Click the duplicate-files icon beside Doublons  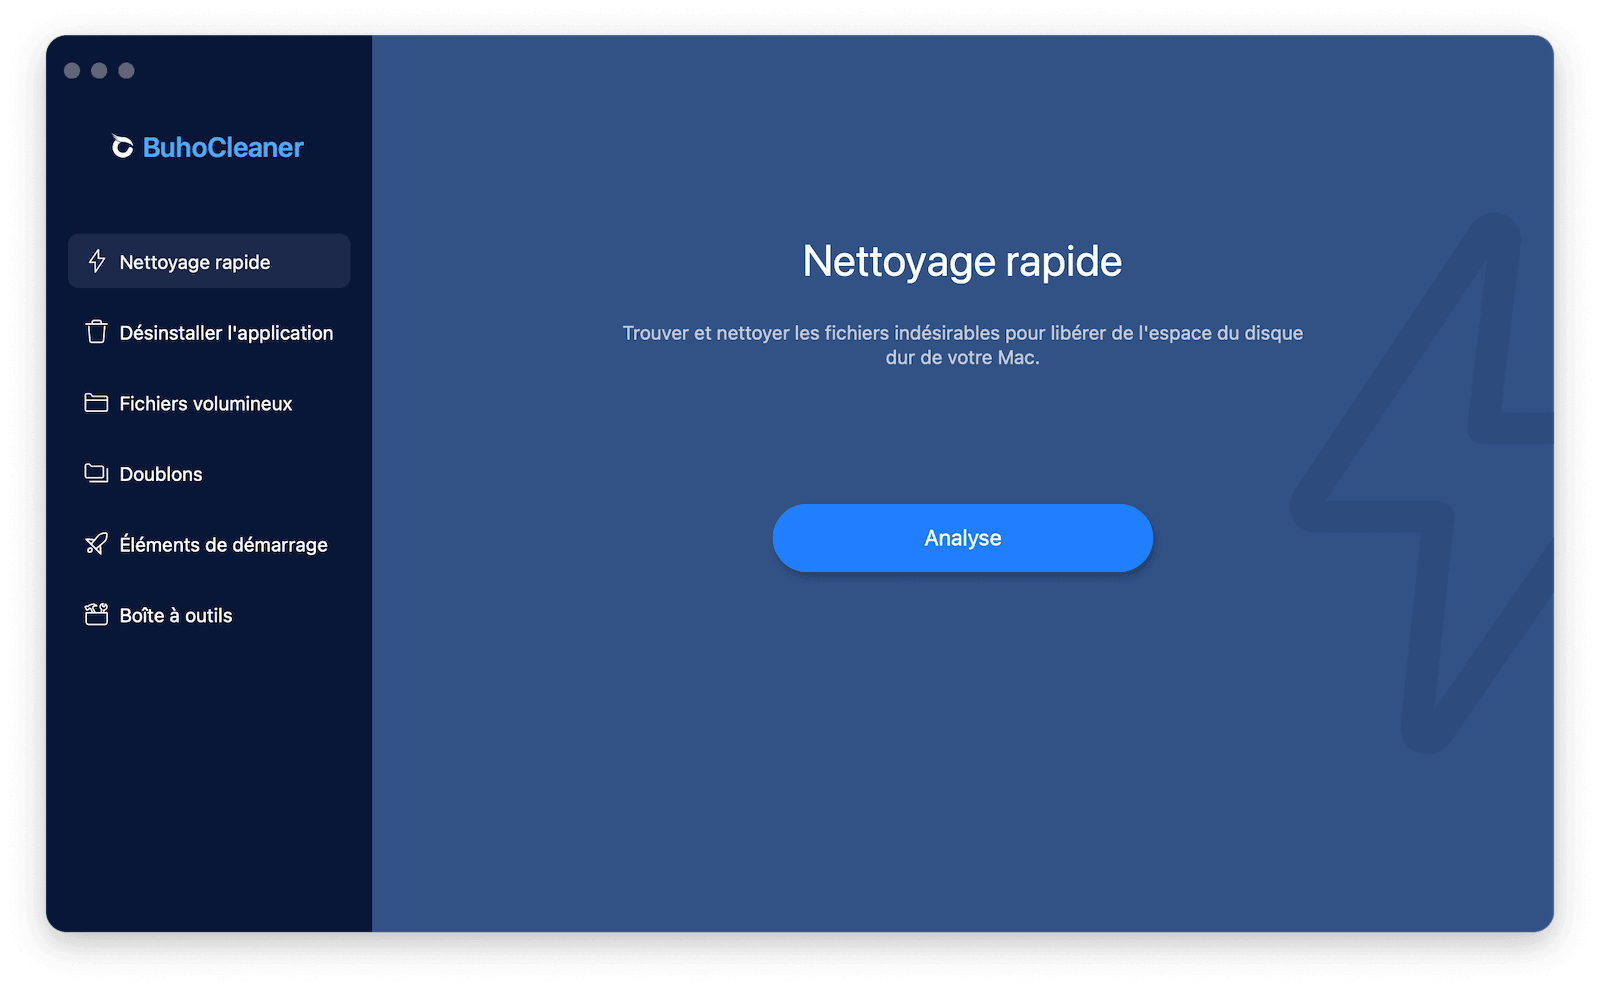point(96,473)
